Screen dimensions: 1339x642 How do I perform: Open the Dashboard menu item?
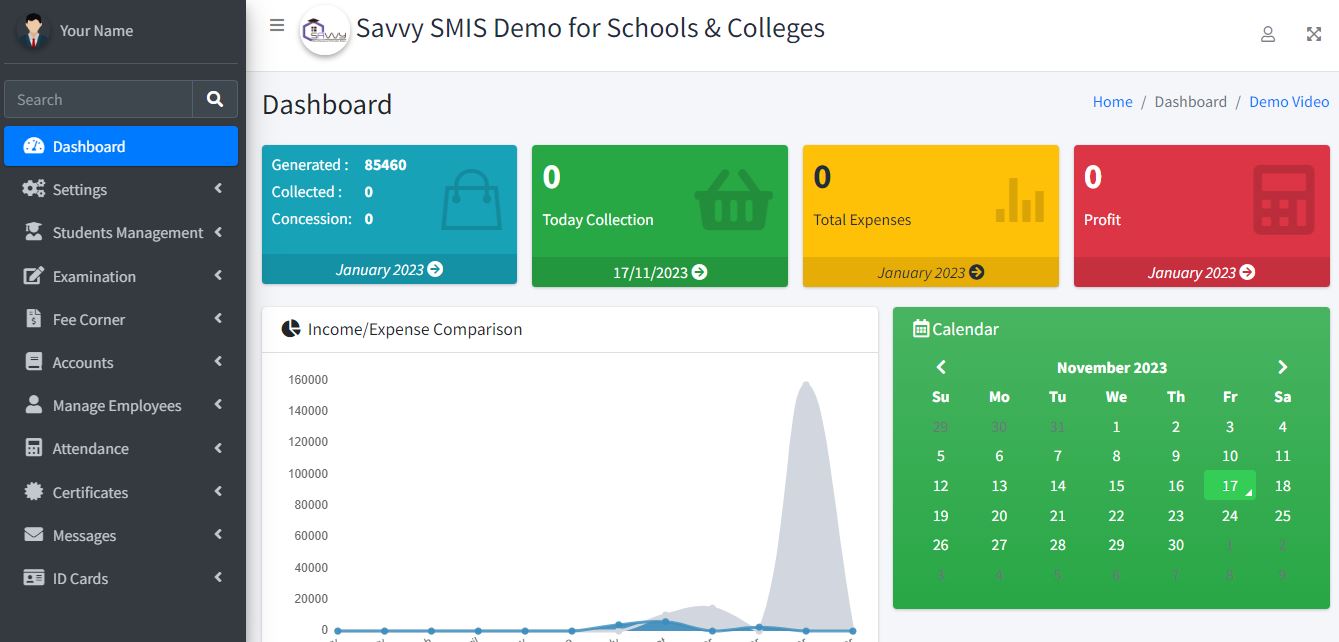coord(121,146)
